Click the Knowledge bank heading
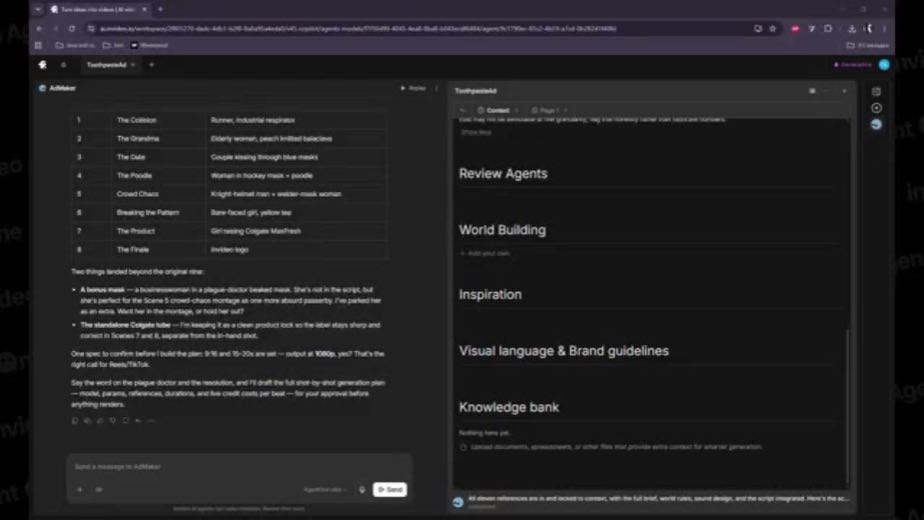Screen dimensions: 924x520 pos(509,407)
